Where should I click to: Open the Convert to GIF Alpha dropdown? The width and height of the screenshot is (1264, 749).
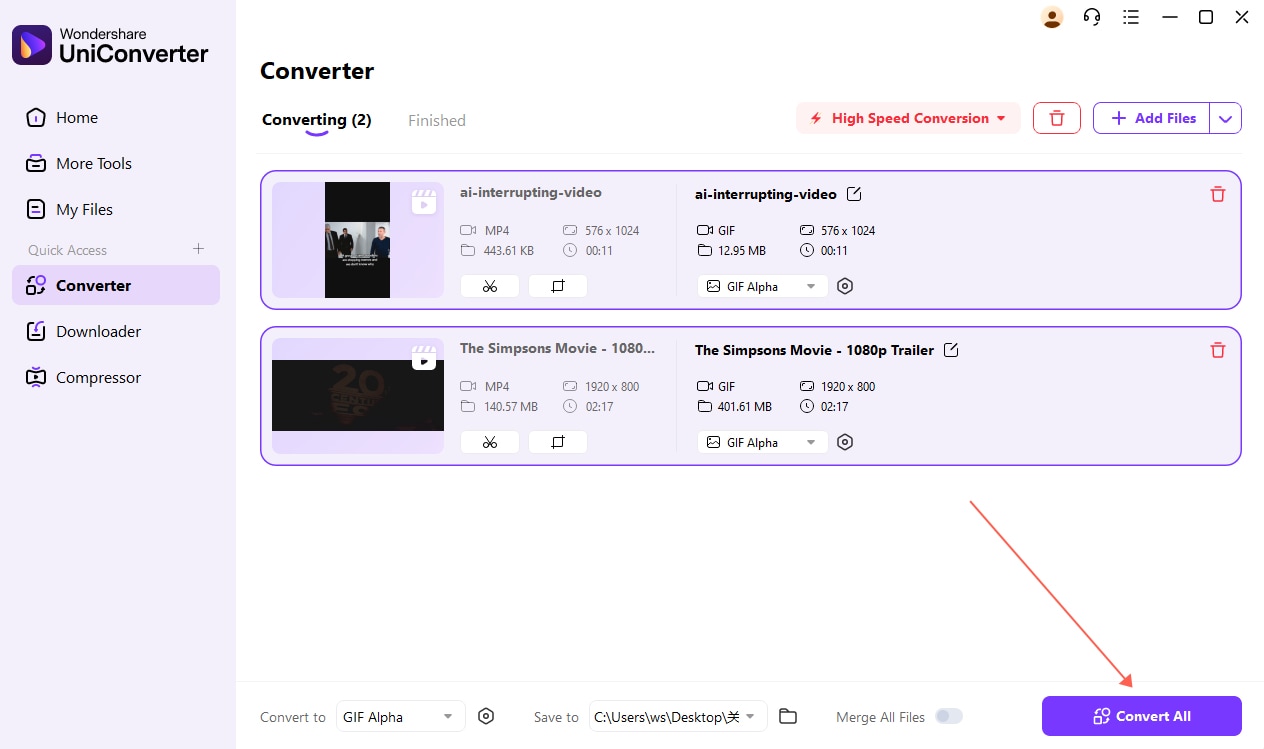click(x=400, y=716)
